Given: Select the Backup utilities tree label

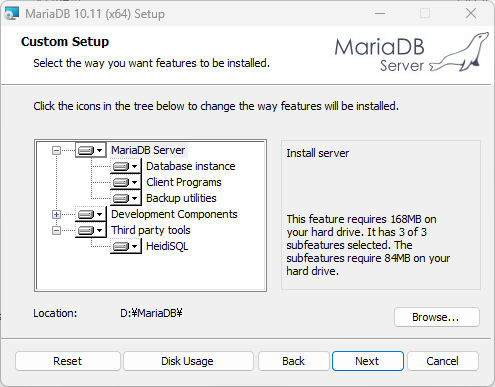Looking at the screenshot, I should 181,198.
